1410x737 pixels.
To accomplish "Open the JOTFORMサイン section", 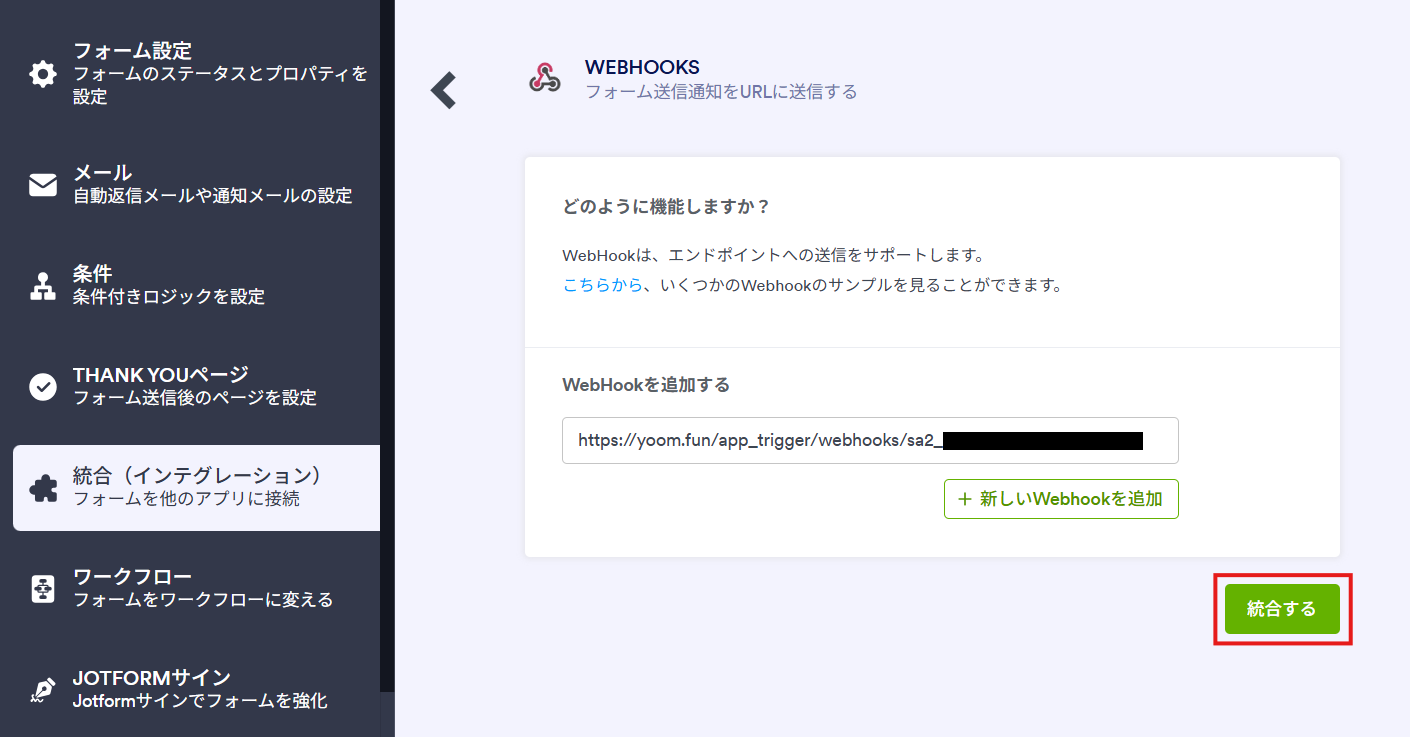I will click(x=196, y=690).
